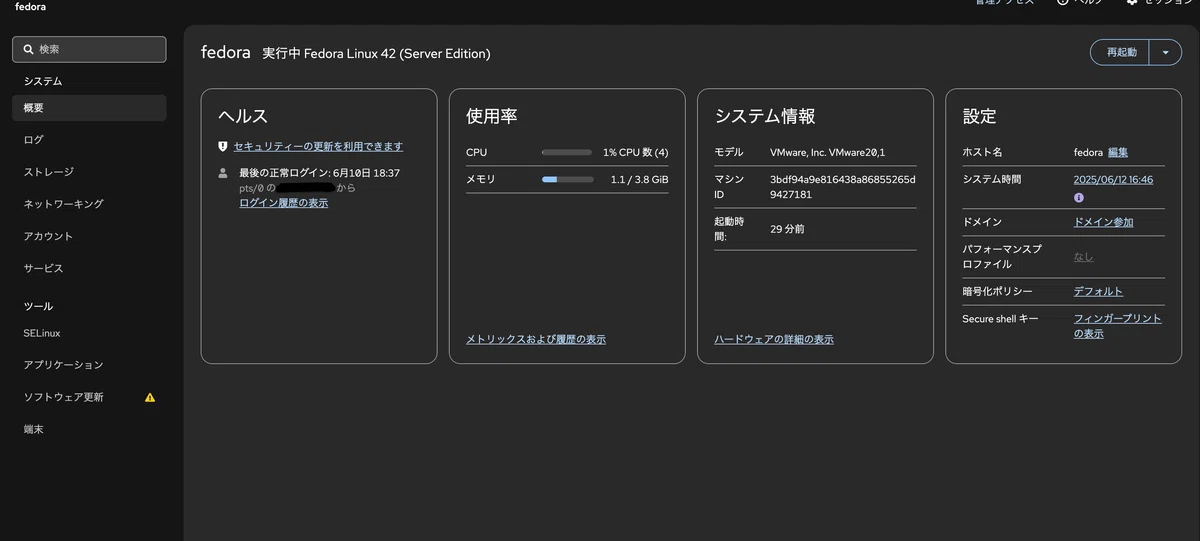Open フィンガープリントの表示 link
The width and height of the screenshot is (1200, 541).
point(1117,326)
